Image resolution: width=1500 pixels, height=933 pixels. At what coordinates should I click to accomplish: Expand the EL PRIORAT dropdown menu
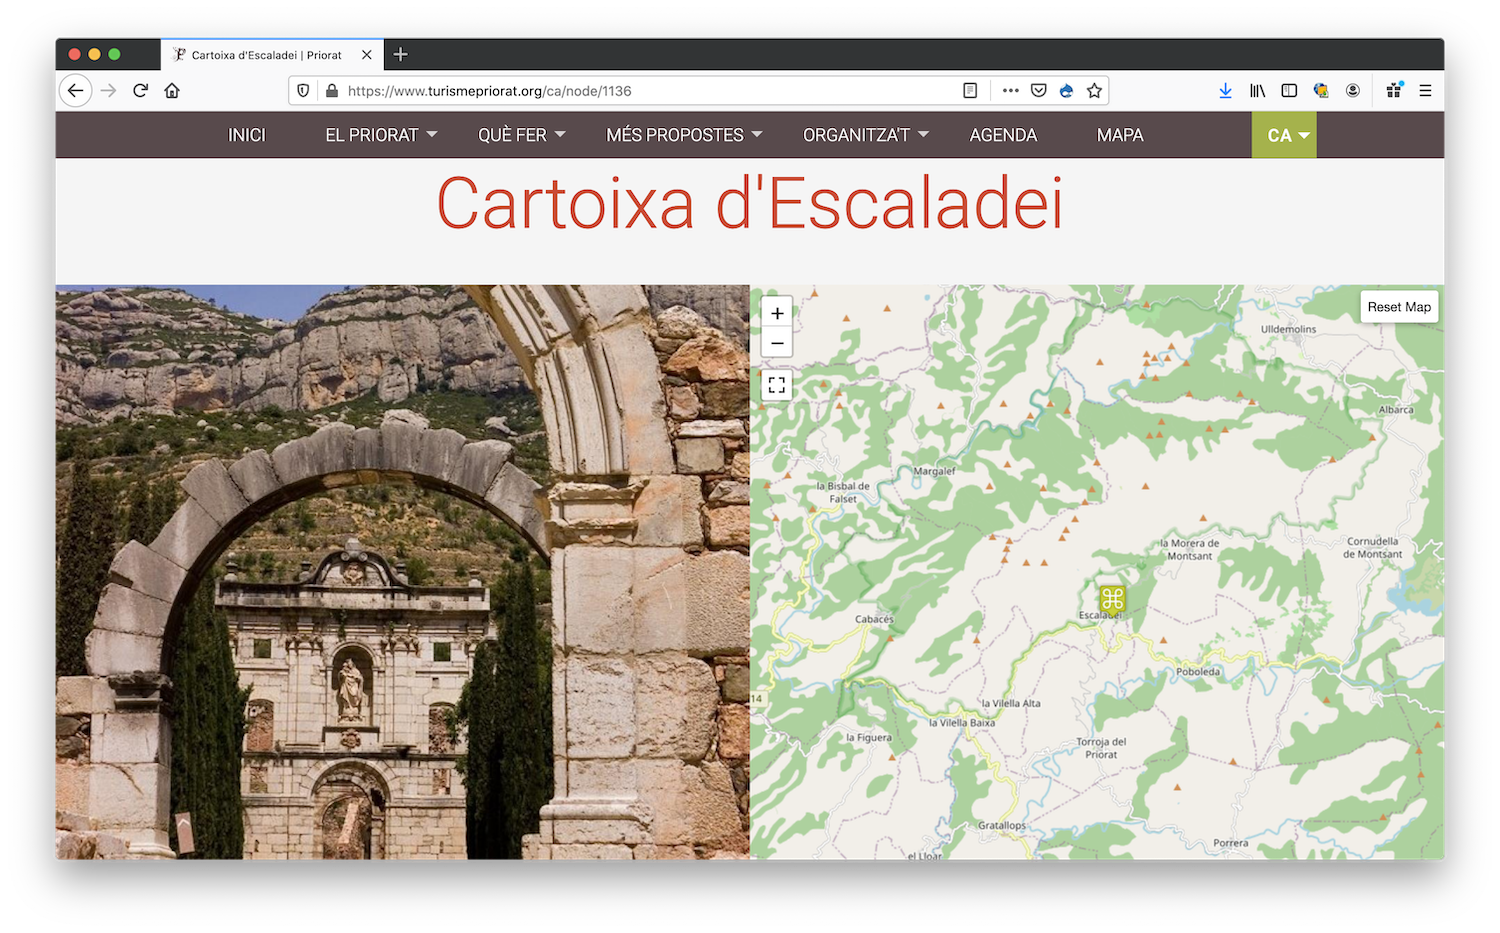[381, 135]
